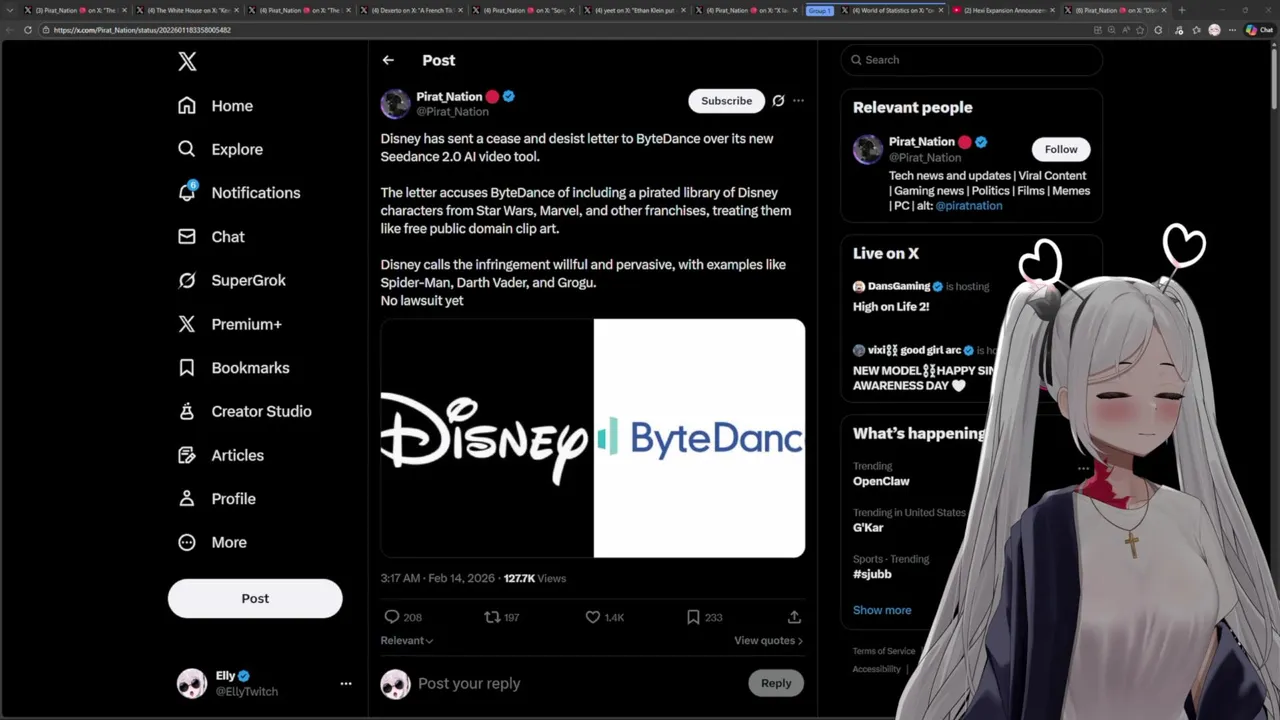
Task: Open Chat in the sidebar
Action: coord(211,237)
